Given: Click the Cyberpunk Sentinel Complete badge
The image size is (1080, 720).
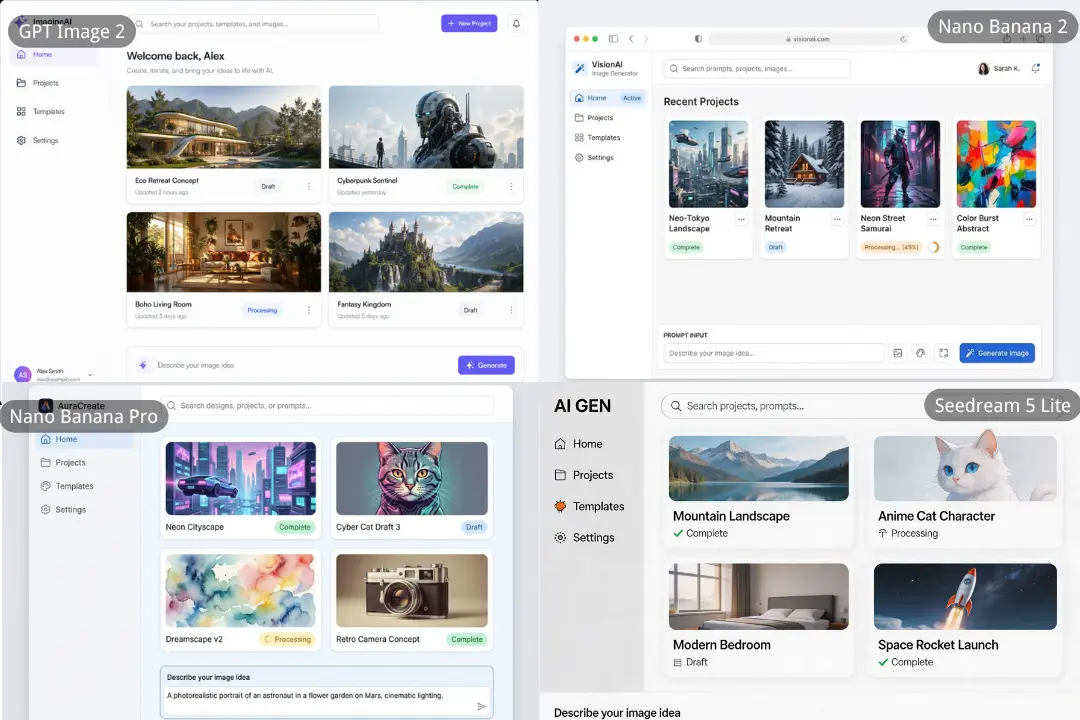Looking at the screenshot, I should 466,187.
